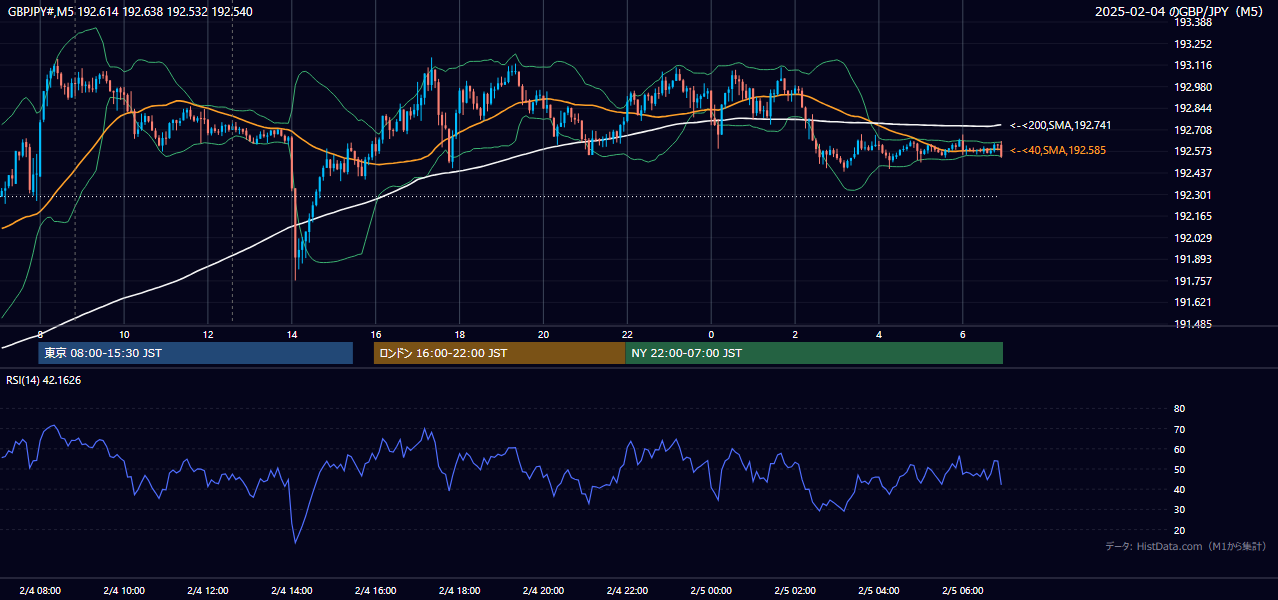Image resolution: width=1278 pixels, height=600 pixels.
Task: Click price axis value 192.301
Action: click(x=1192, y=195)
